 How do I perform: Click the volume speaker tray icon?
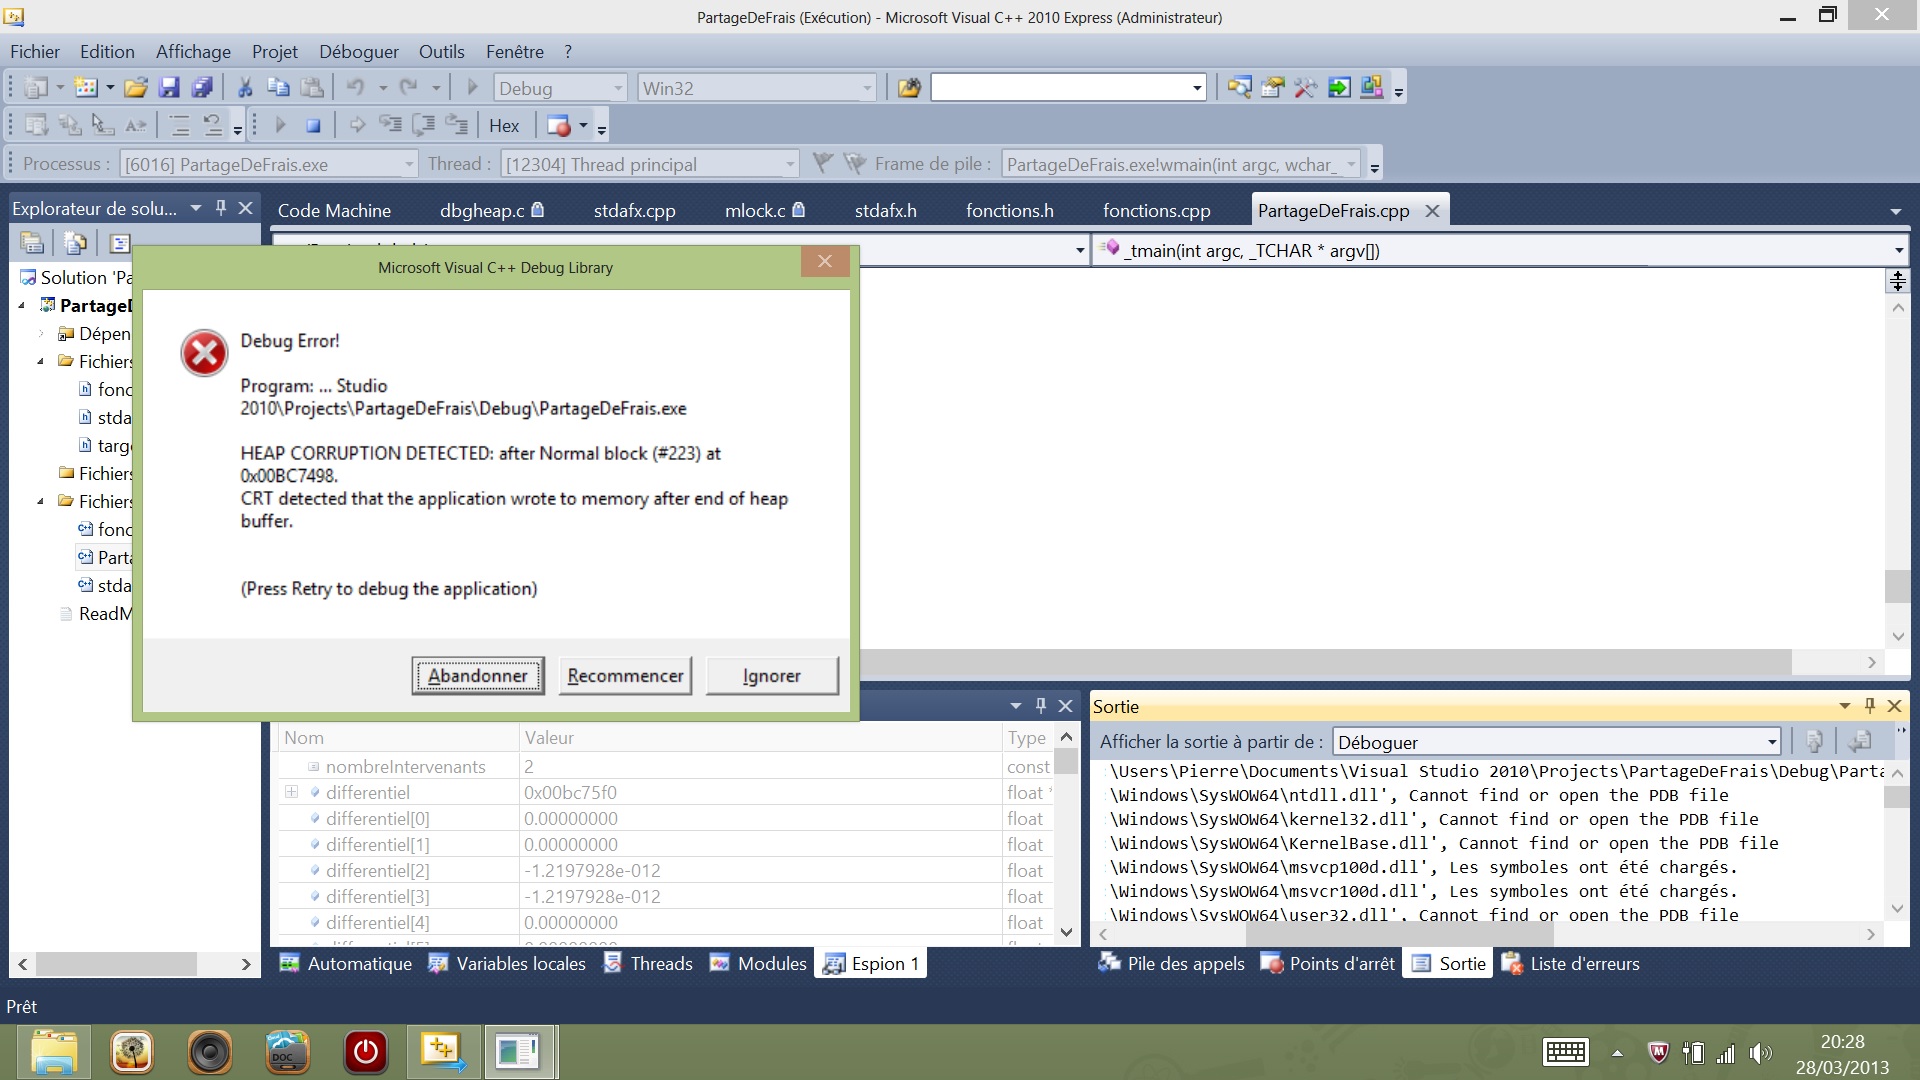(x=1761, y=1052)
